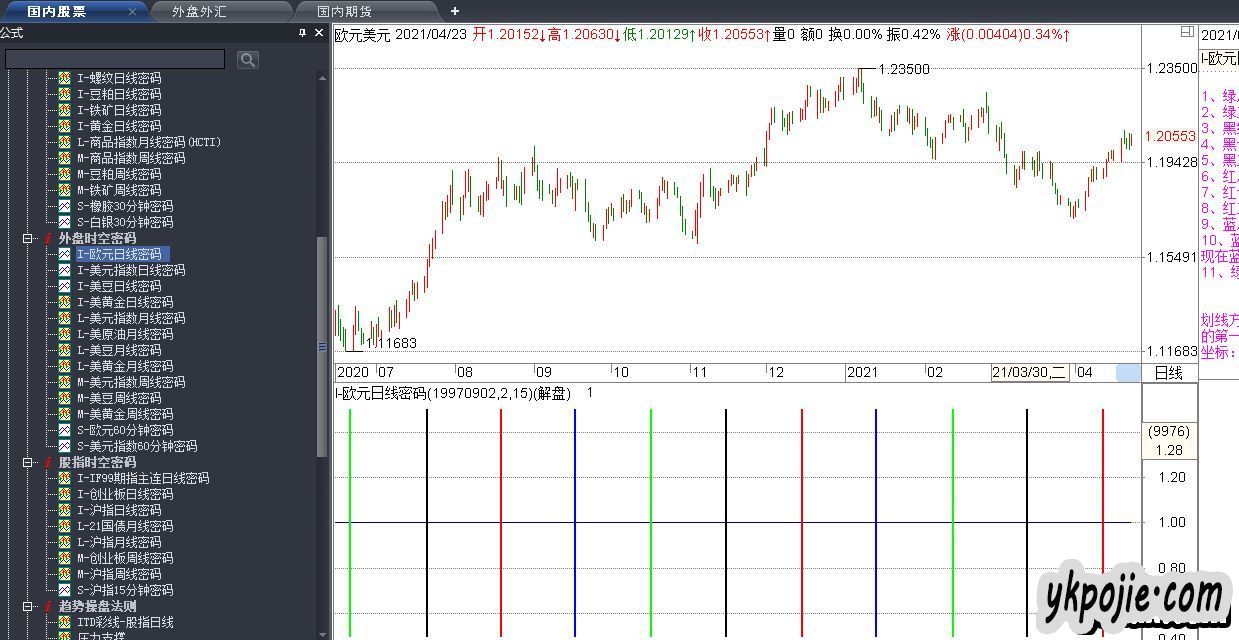Click icon beside I-黄金日线密码

coord(64,126)
